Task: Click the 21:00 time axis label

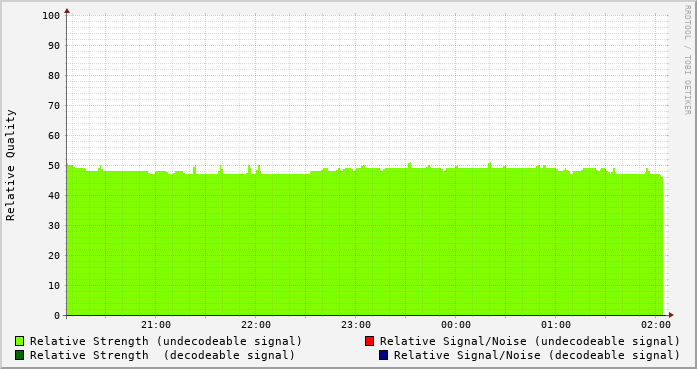Action: tap(156, 325)
